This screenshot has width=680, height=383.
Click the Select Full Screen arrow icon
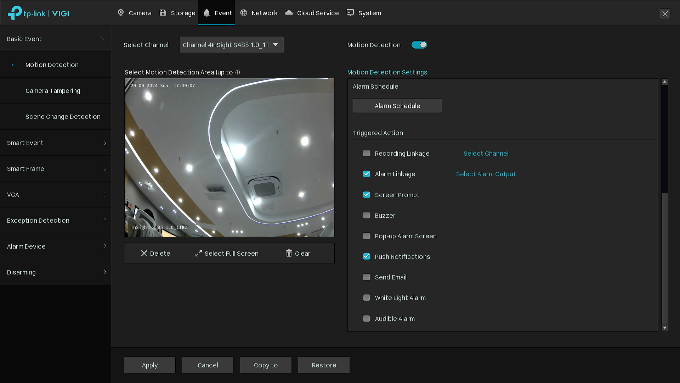point(198,253)
